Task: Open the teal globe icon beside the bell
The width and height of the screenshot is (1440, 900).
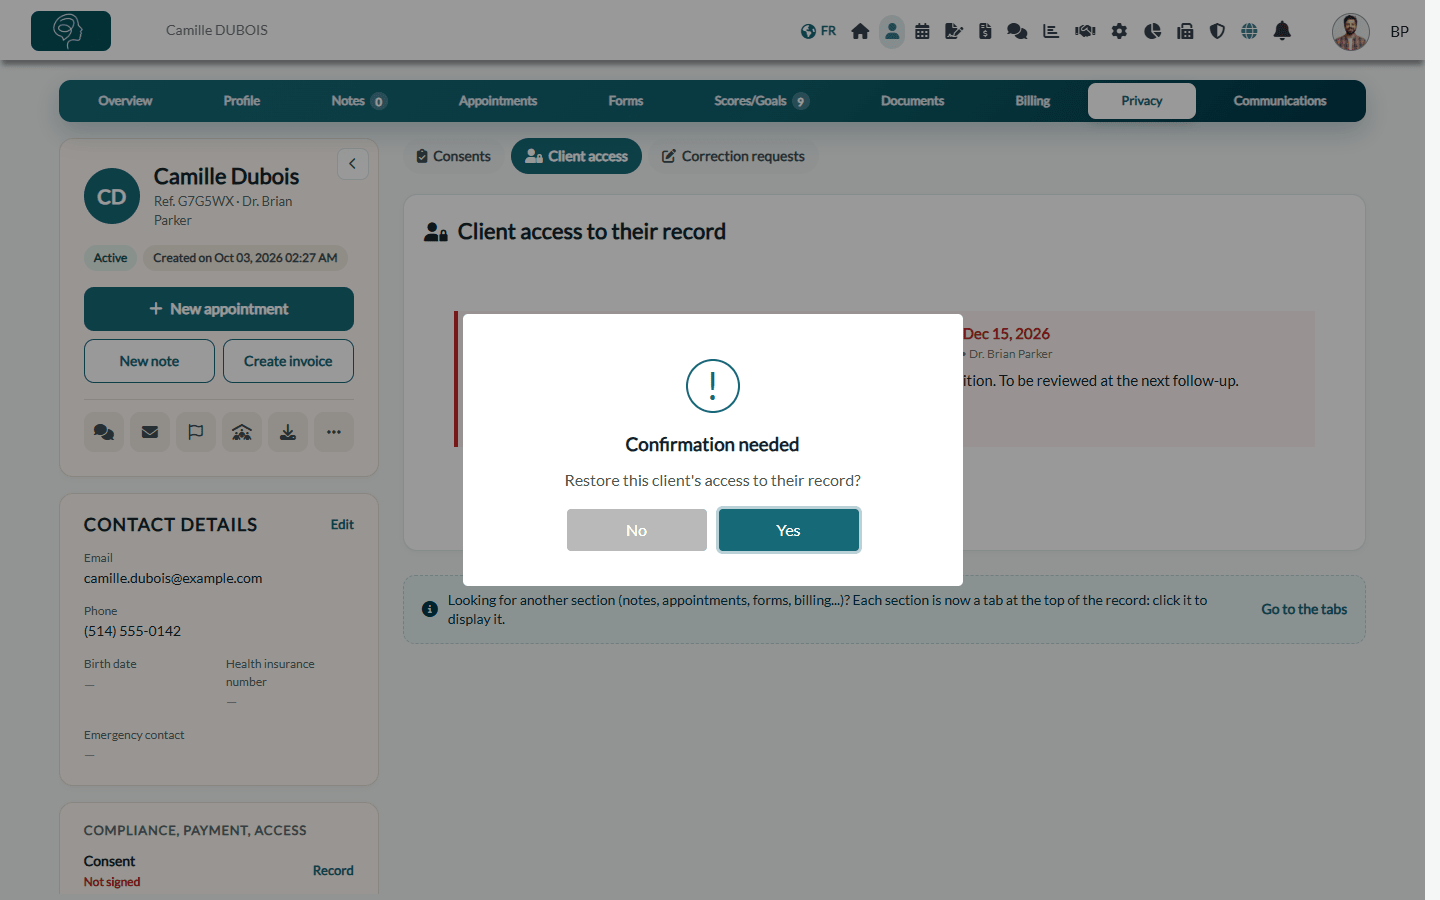Action: 1249,31
